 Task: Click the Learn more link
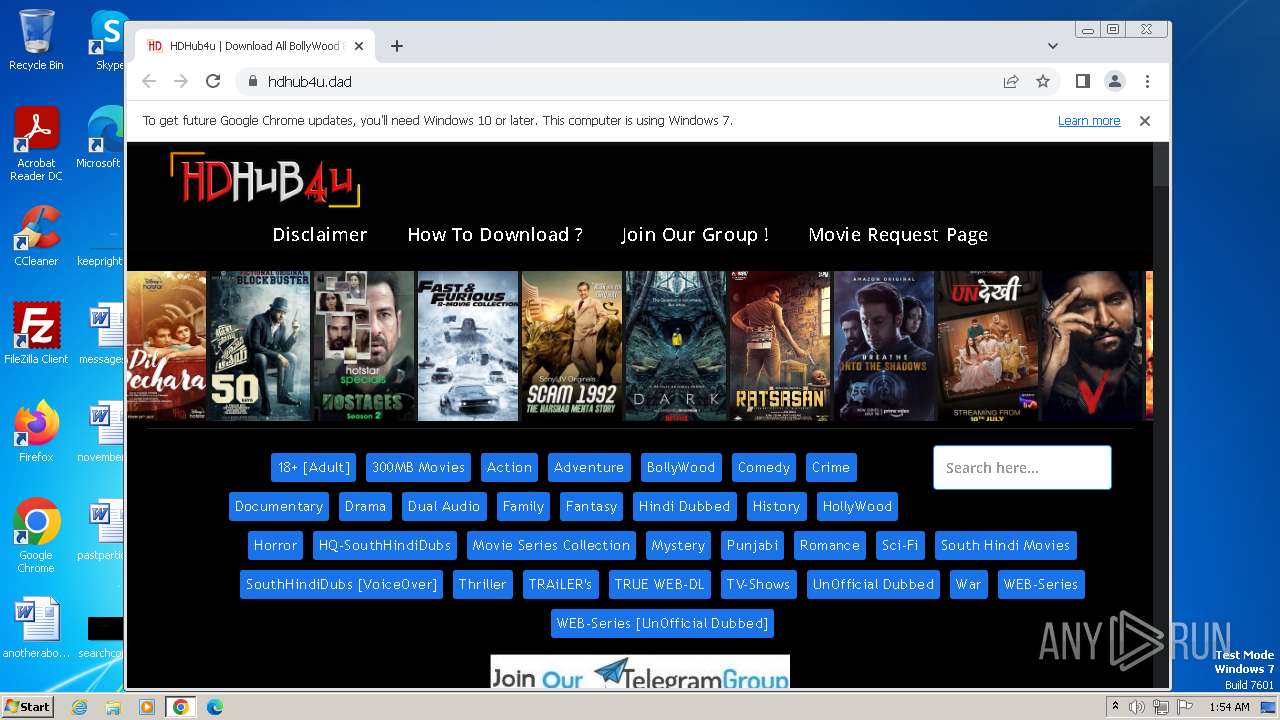point(1089,121)
